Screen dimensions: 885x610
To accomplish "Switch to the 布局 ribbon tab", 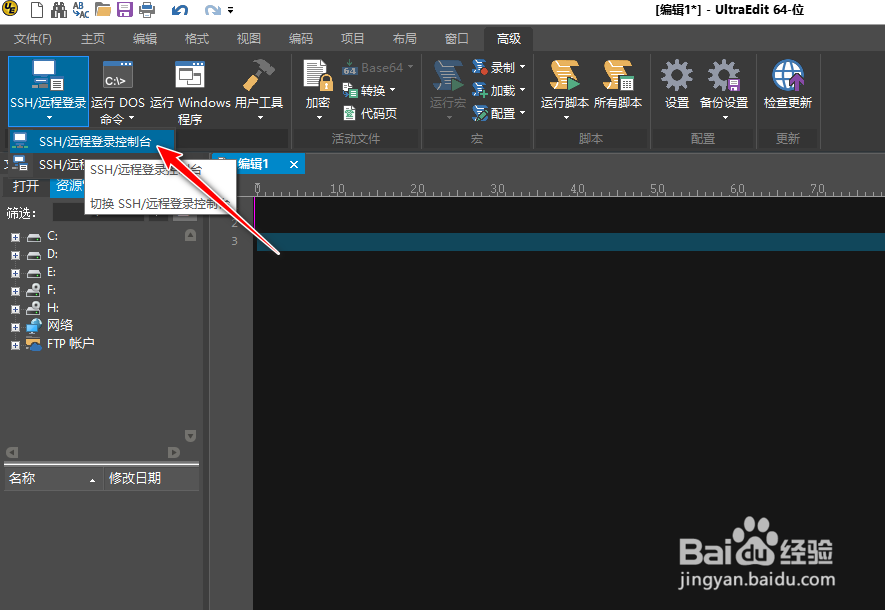I will [x=405, y=38].
